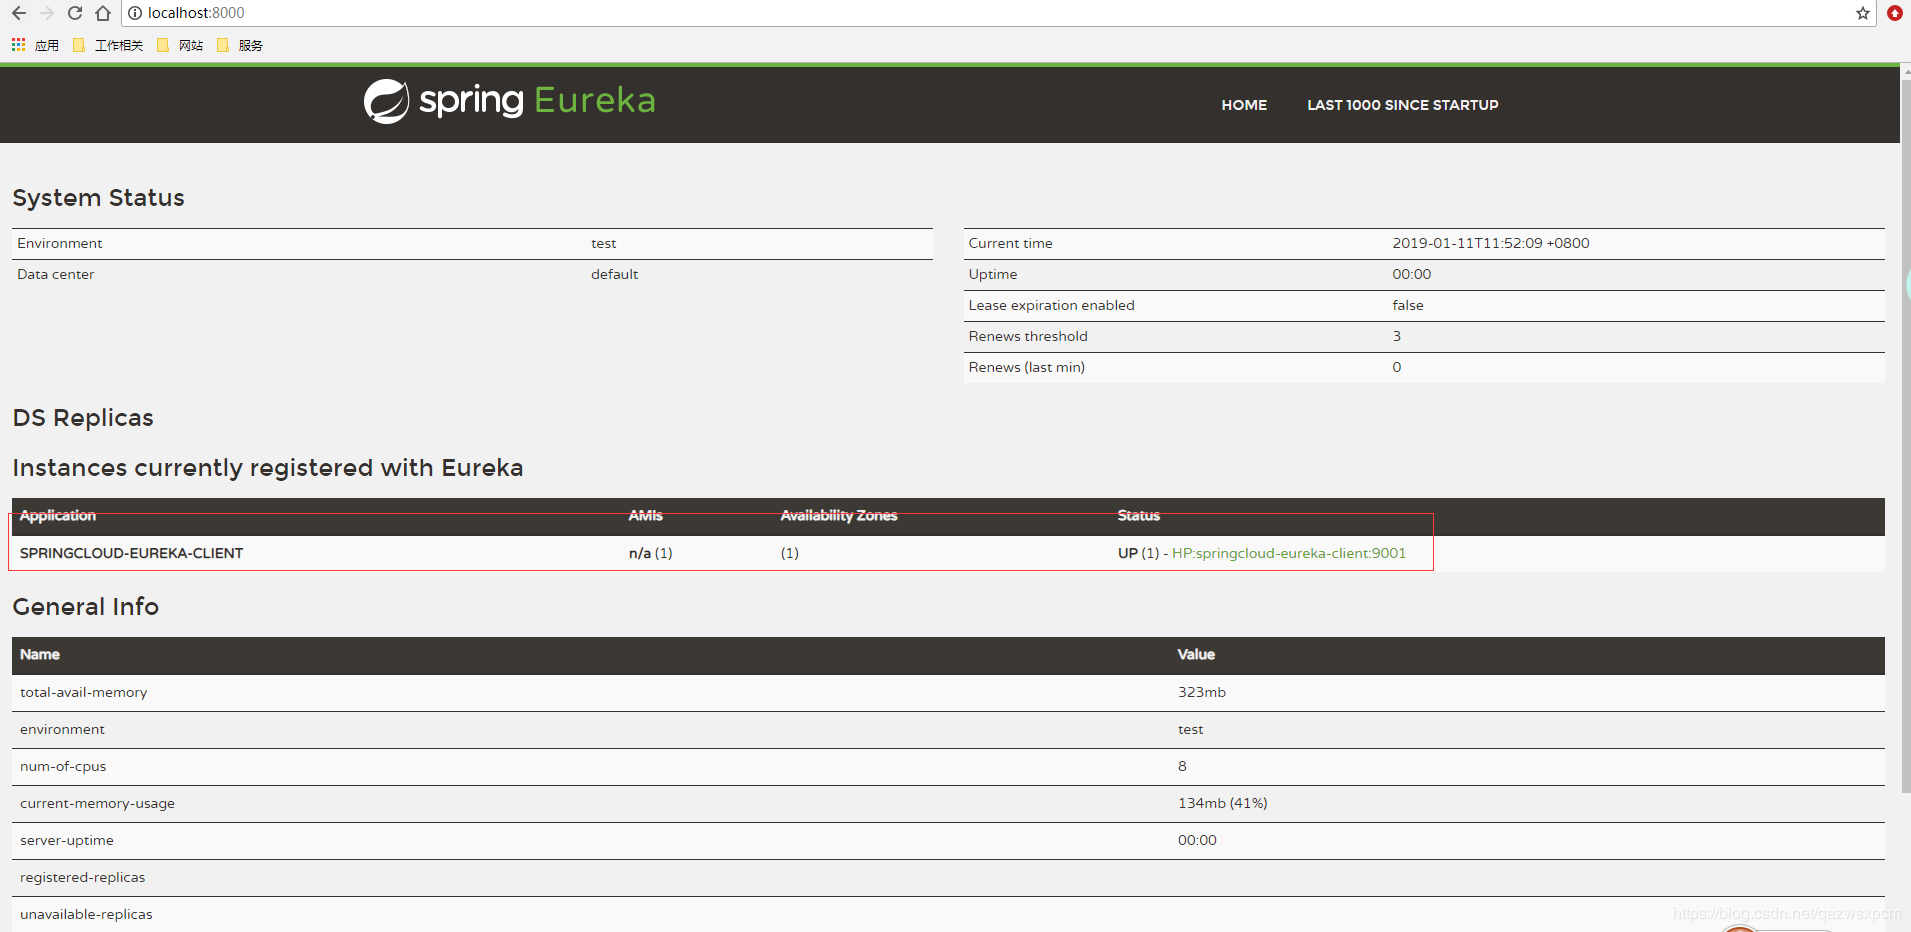Click the unavailable-replicas row name
The width and height of the screenshot is (1911, 932).
coord(87,914)
